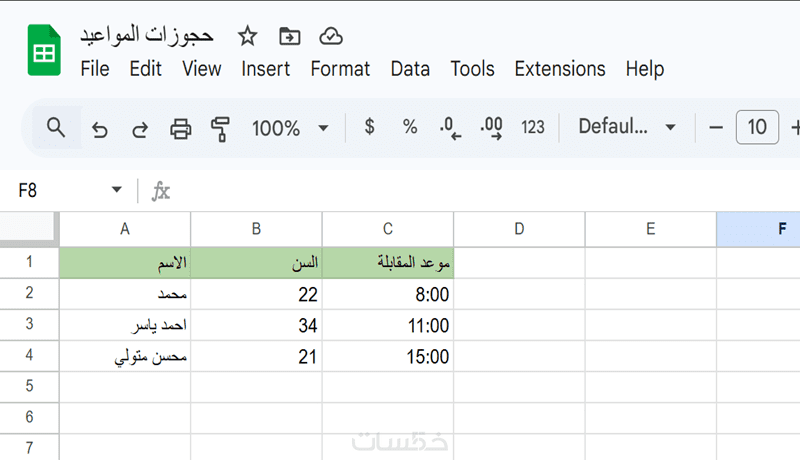Click the undo arrow icon
This screenshot has width=800, height=460.
(99, 128)
